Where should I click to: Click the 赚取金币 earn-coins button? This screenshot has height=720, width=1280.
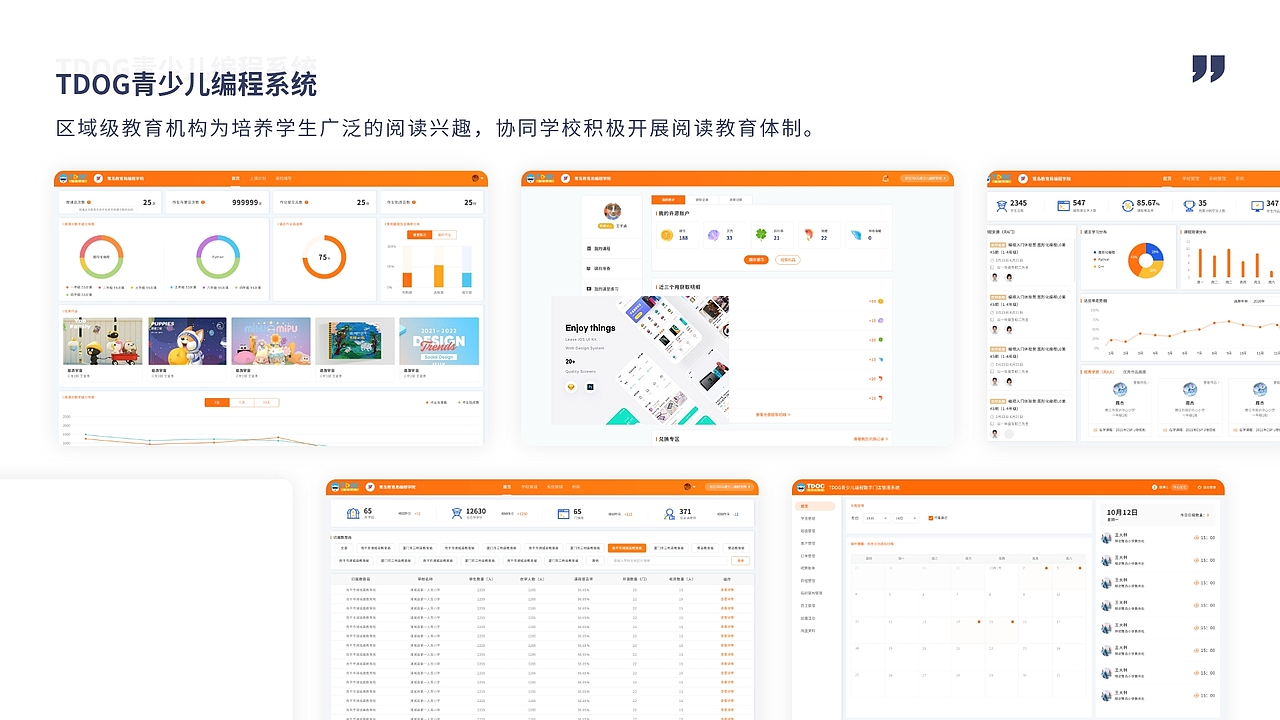(x=755, y=260)
